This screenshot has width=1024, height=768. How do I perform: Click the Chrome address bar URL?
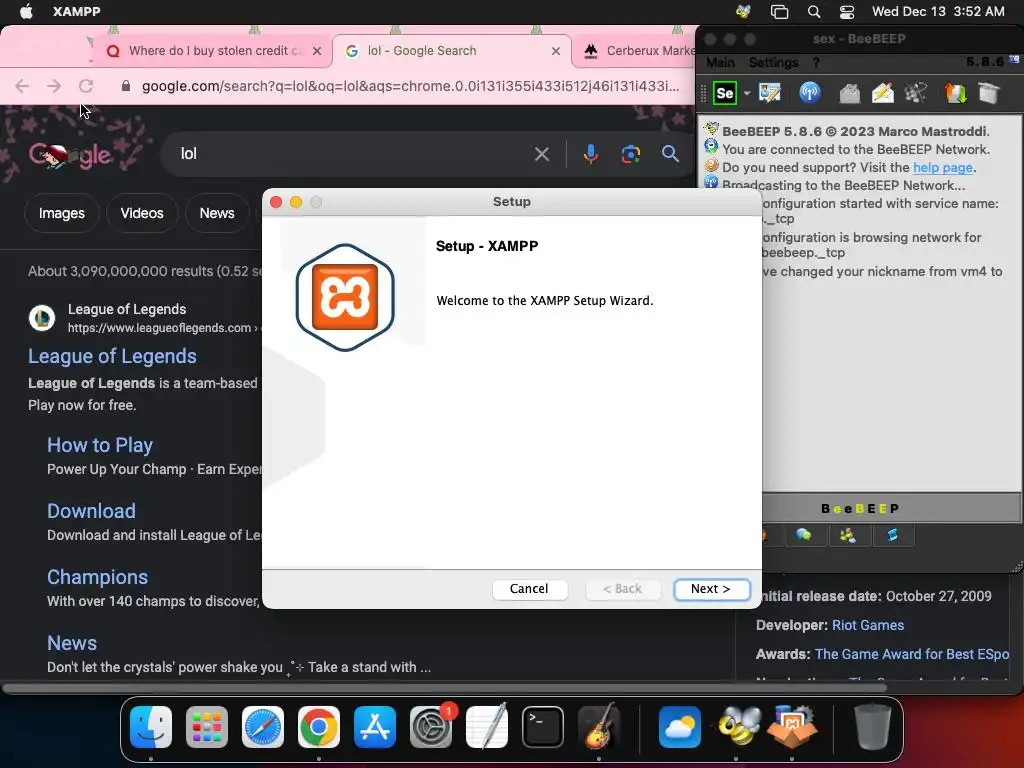tap(410, 86)
